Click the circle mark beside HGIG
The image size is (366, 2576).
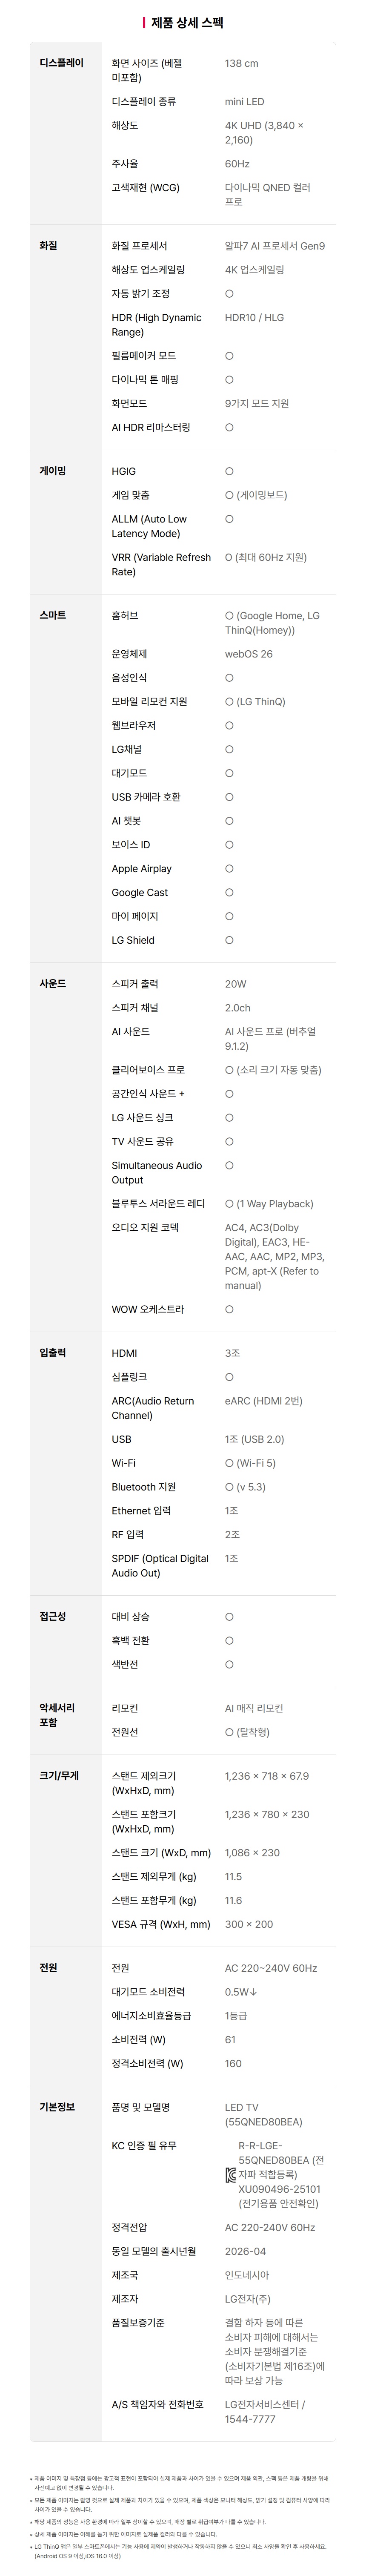click(x=229, y=471)
